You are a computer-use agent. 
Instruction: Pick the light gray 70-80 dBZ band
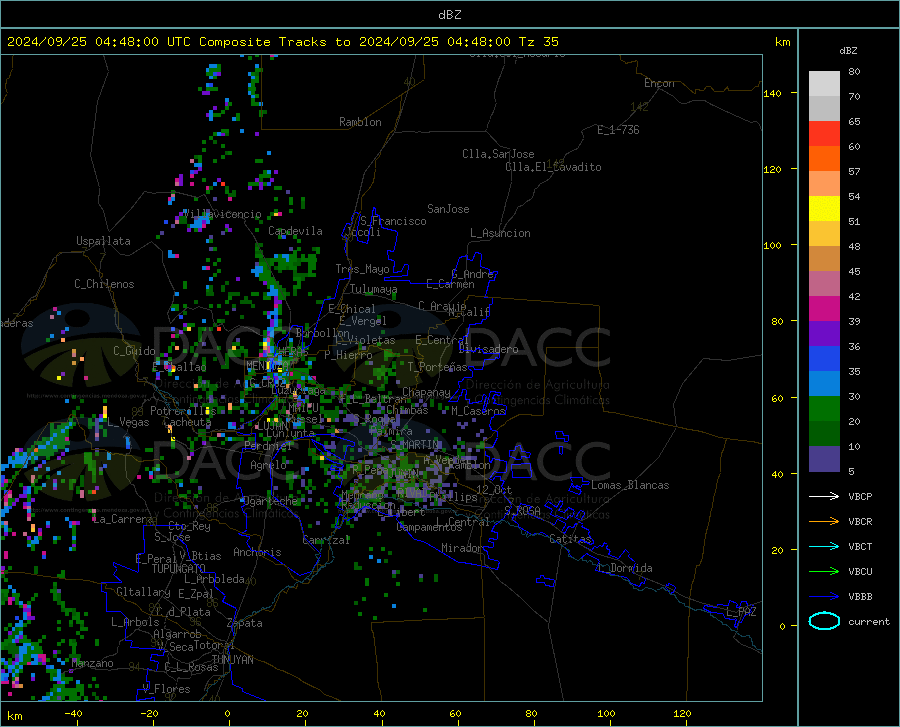point(824,84)
